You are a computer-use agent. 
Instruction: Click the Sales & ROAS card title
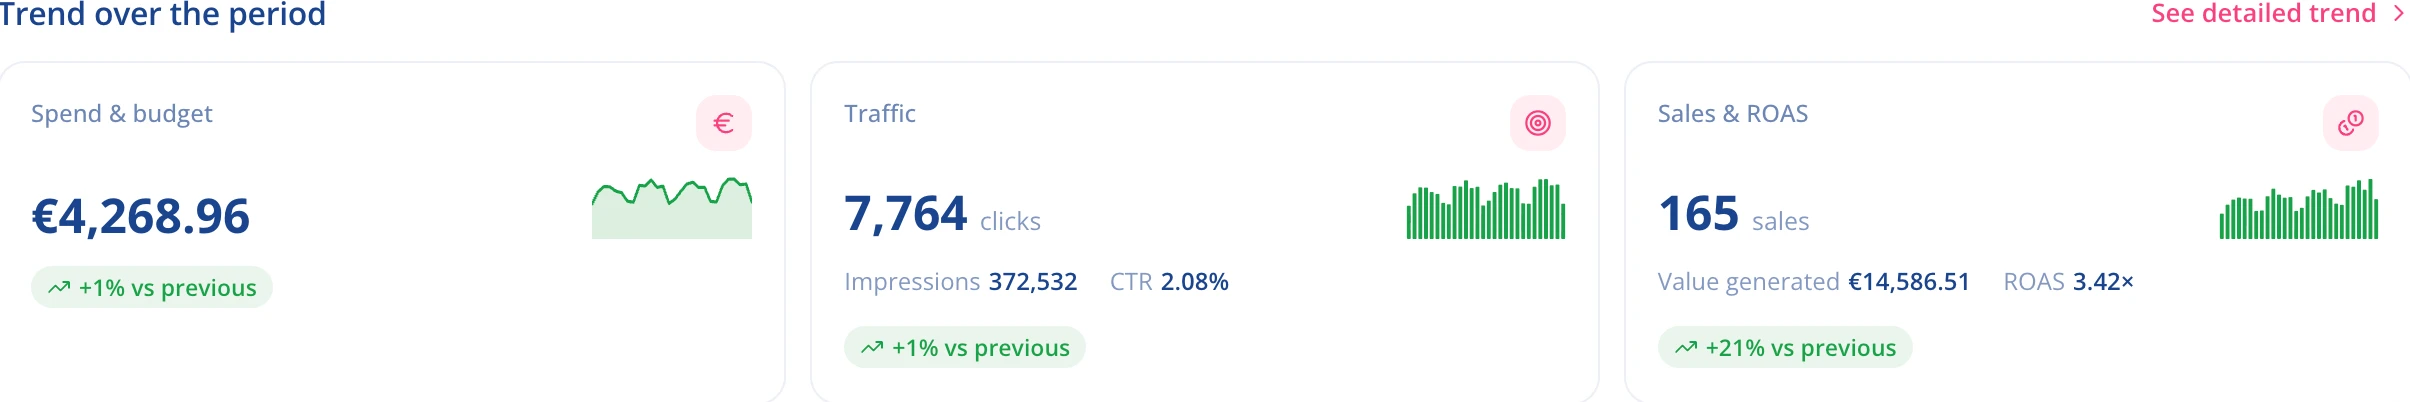(x=1733, y=114)
